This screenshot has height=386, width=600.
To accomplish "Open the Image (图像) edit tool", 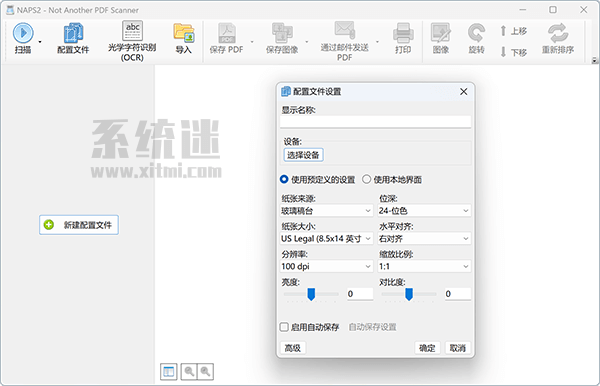I will (x=440, y=33).
